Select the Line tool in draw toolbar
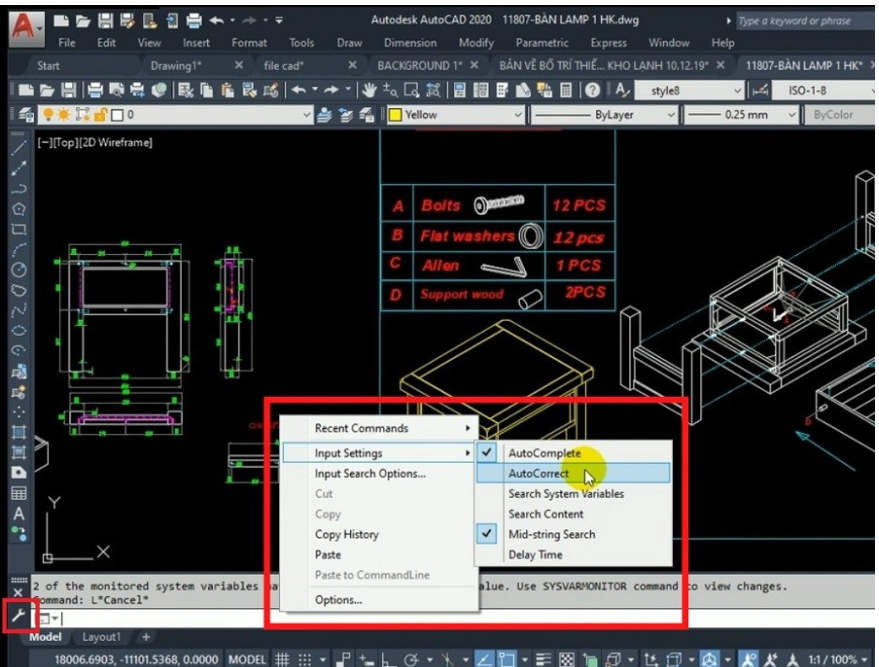The width and height of the screenshot is (879, 667). (x=19, y=148)
